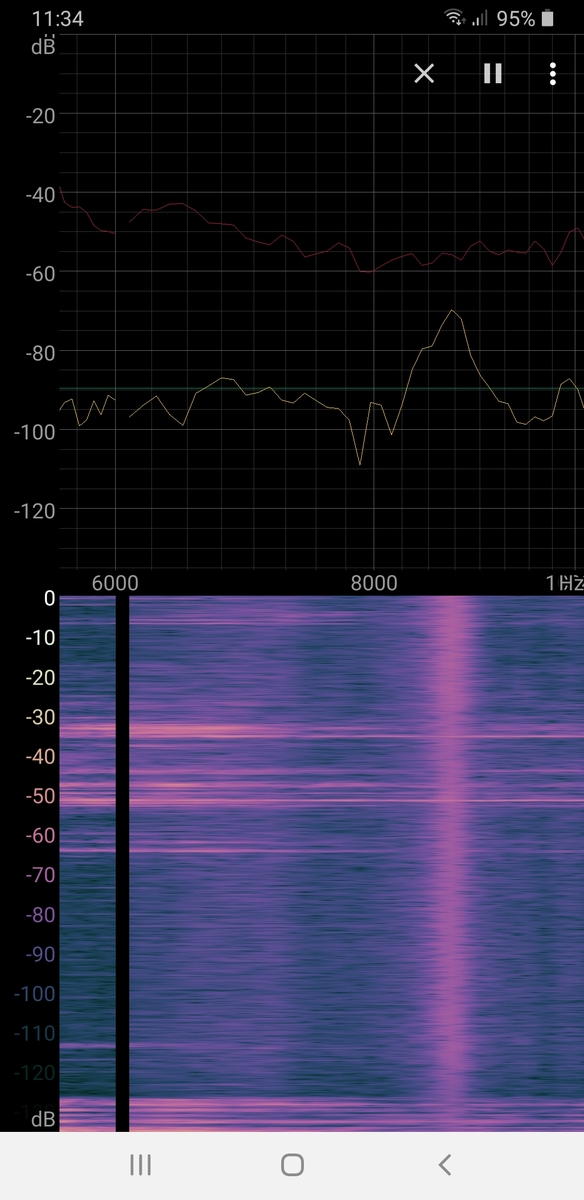This screenshot has height=1200, width=584.
Task: Tap the -120 dB label on spectrum axis
Action: point(36,509)
